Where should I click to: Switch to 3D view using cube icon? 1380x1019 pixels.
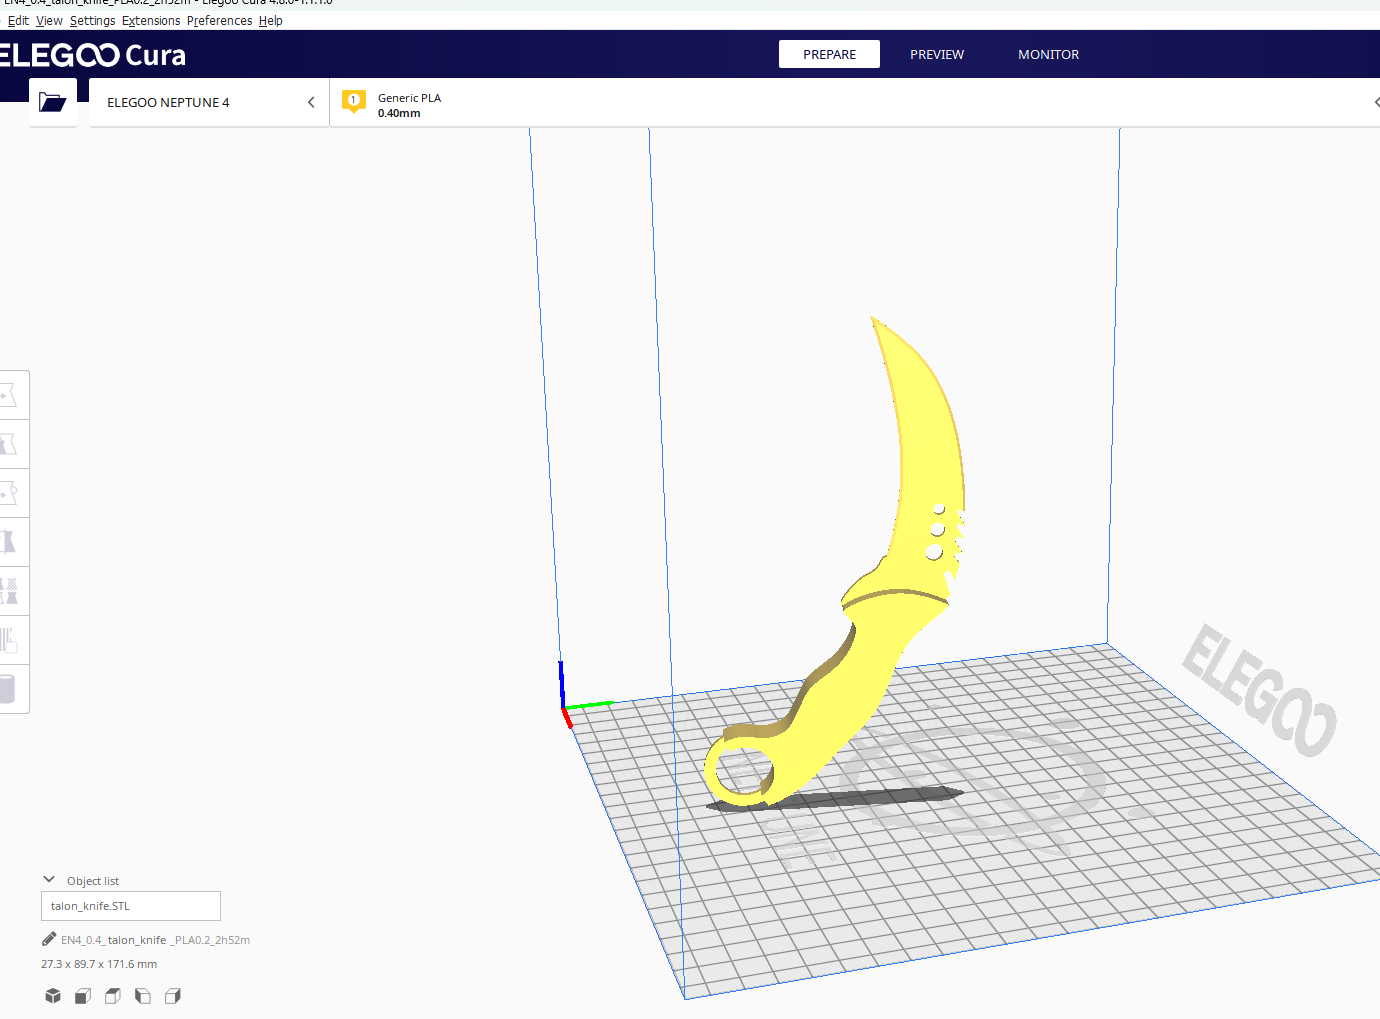tap(53, 996)
